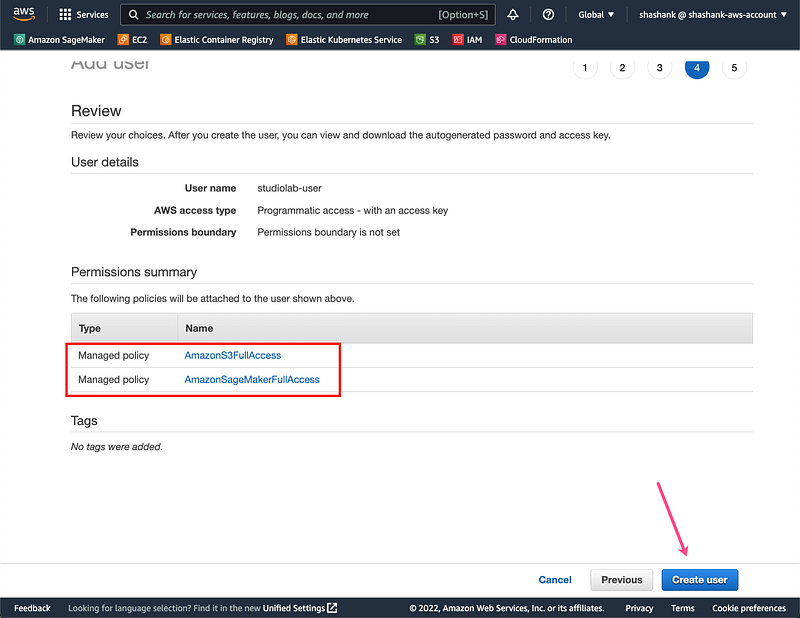This screenshot has height=618, width=800.
Task: Expand the shashank account menu dropdown
Action: (713, 15)
